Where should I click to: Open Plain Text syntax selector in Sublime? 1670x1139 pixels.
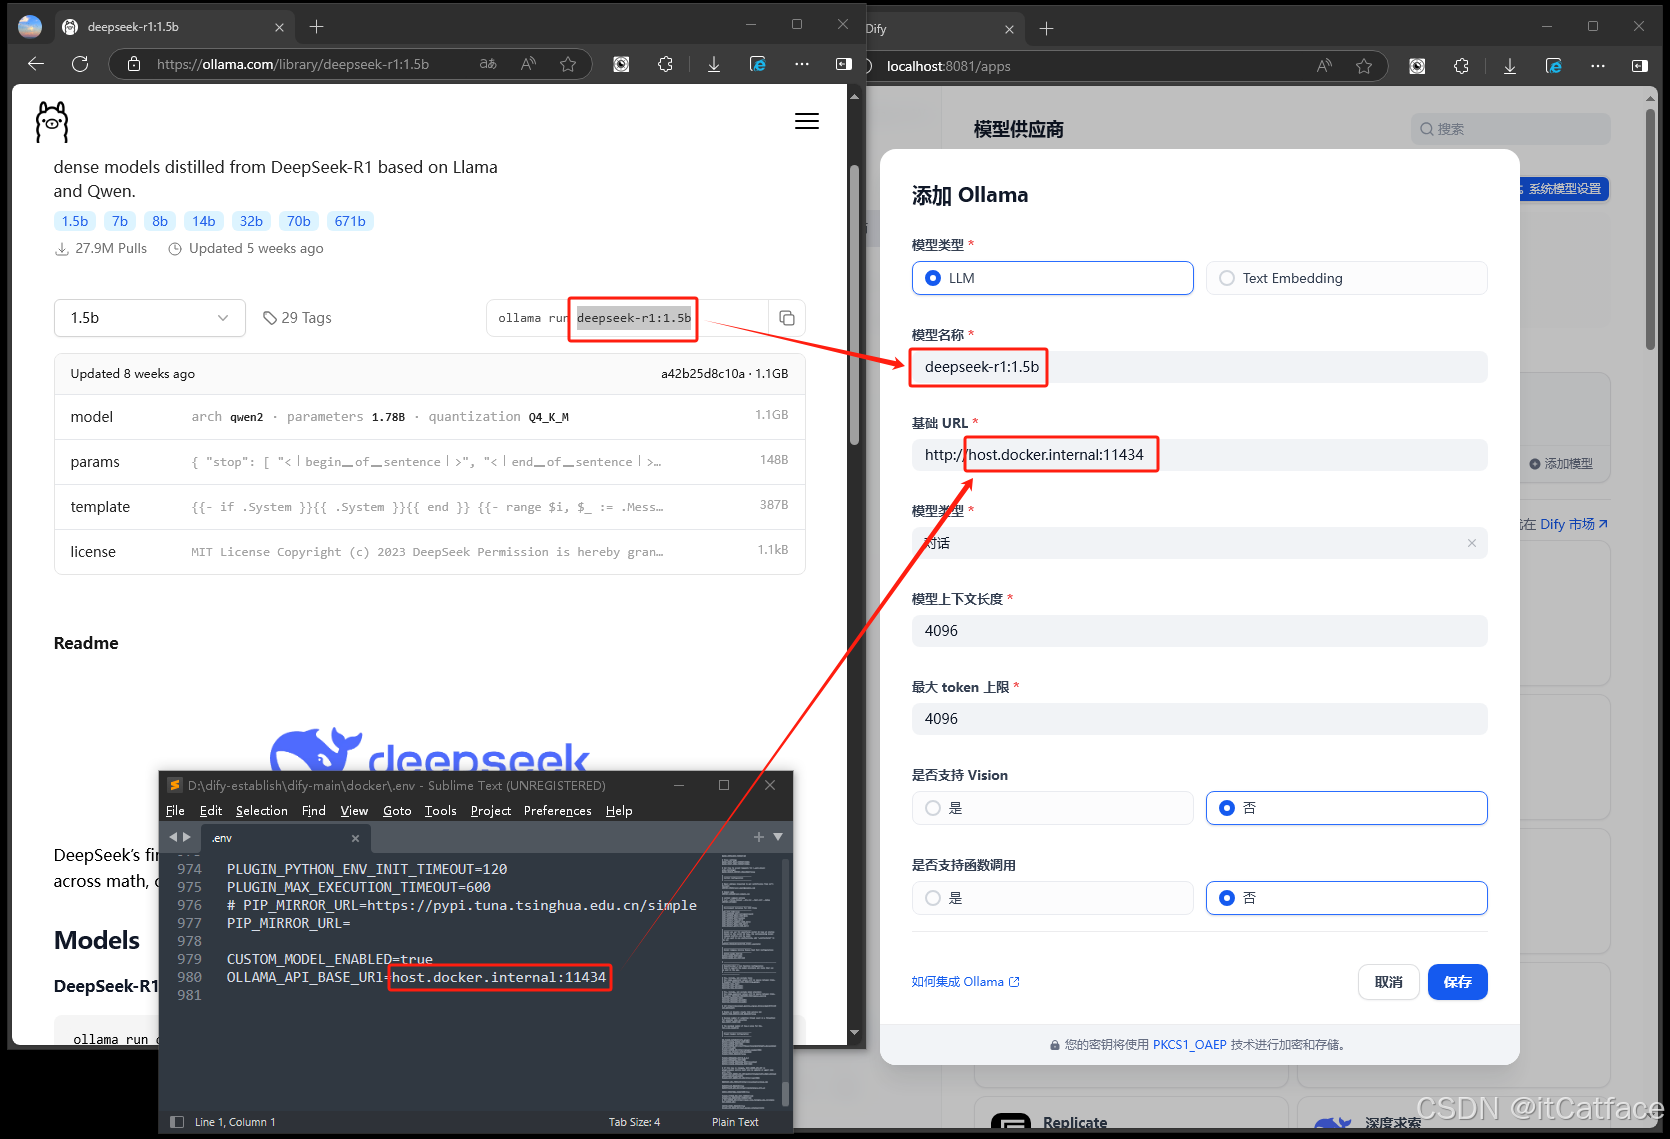pos(735,1122)
